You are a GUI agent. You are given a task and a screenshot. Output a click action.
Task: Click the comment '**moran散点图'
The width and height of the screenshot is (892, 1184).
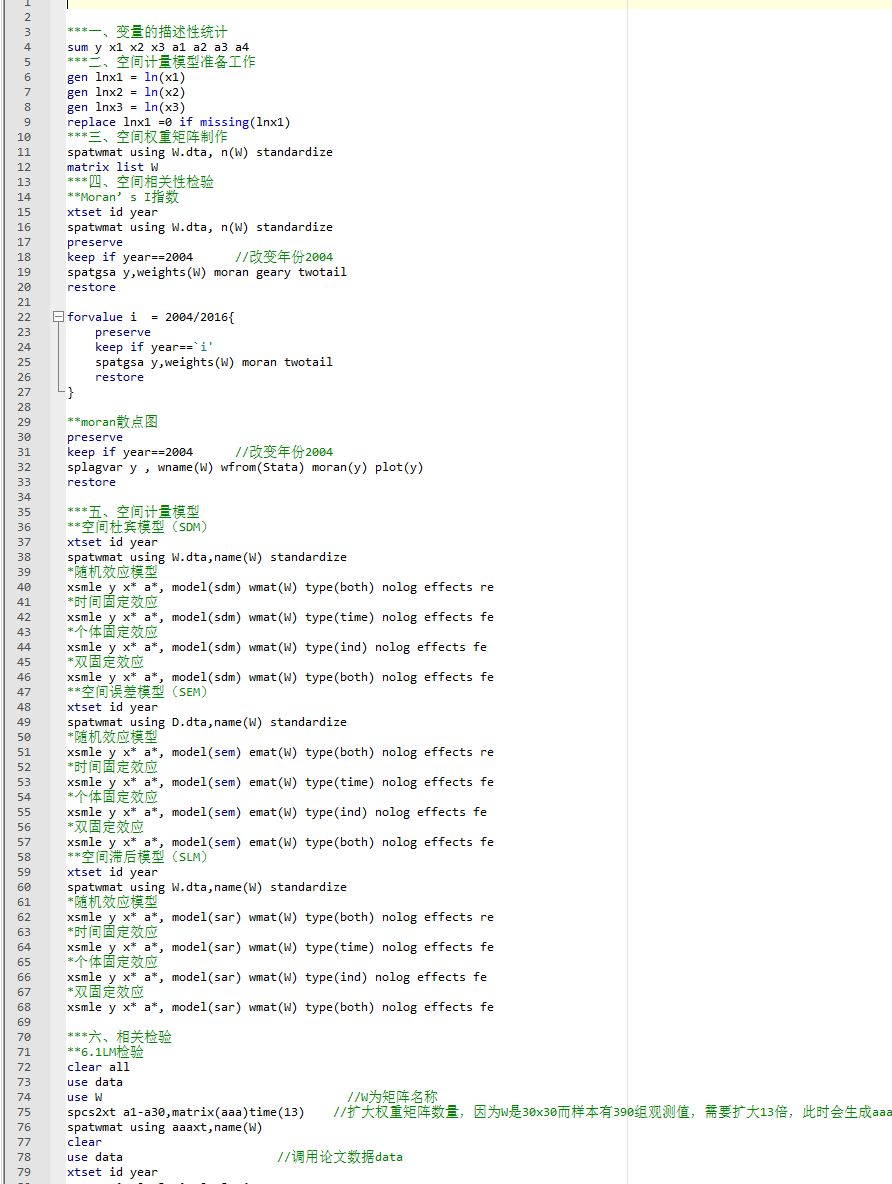click(x=113, y=422)
